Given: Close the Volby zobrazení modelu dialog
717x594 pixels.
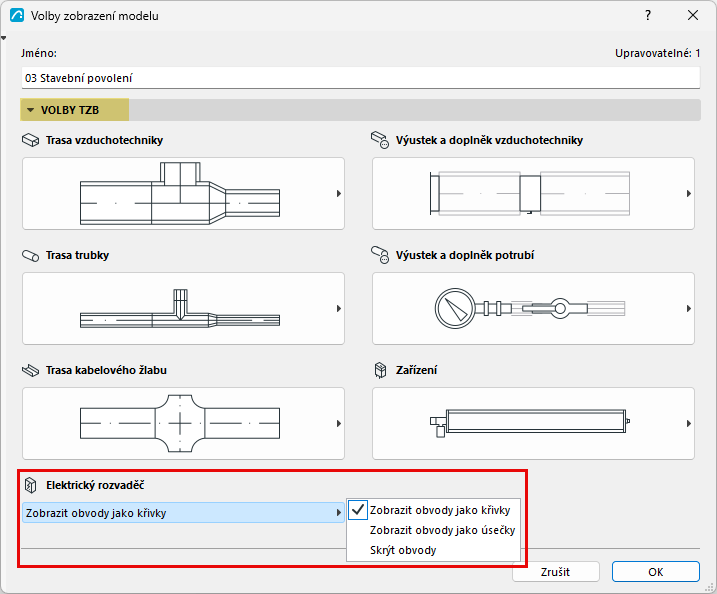Looking at the screenshot, I should [x=693, y=16].
